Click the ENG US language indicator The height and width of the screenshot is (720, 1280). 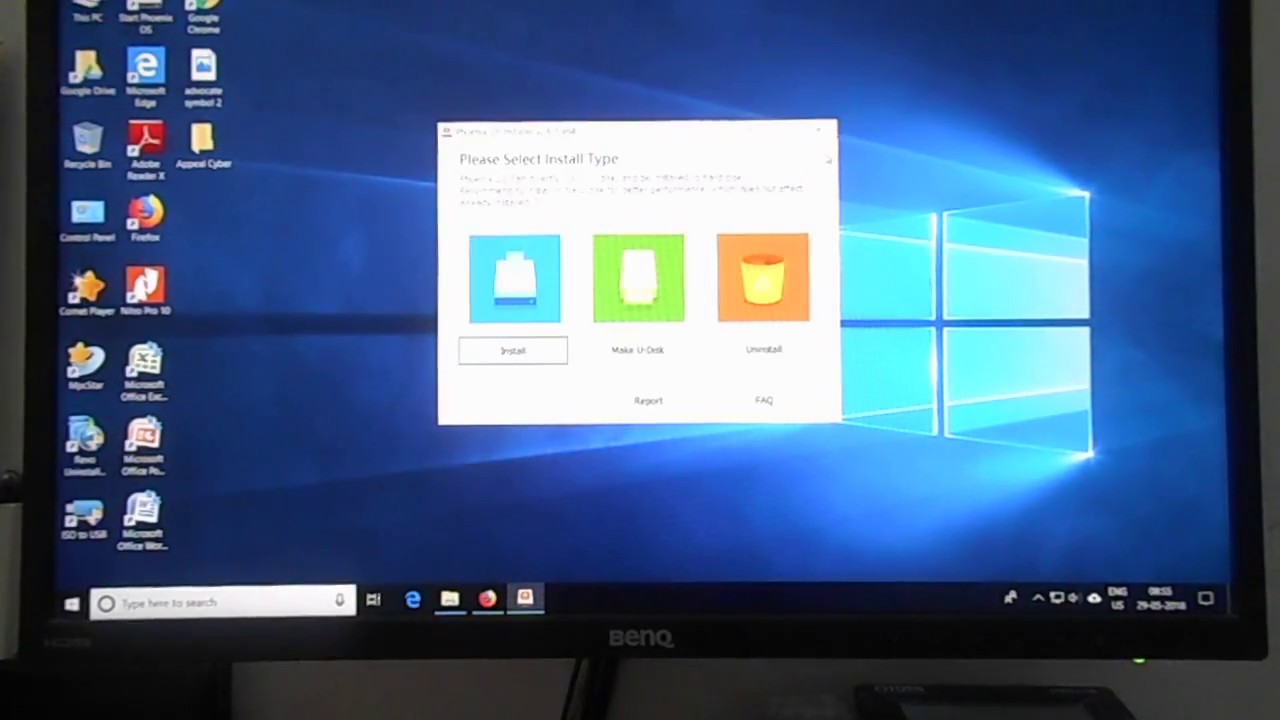[x=1117, y=599]
